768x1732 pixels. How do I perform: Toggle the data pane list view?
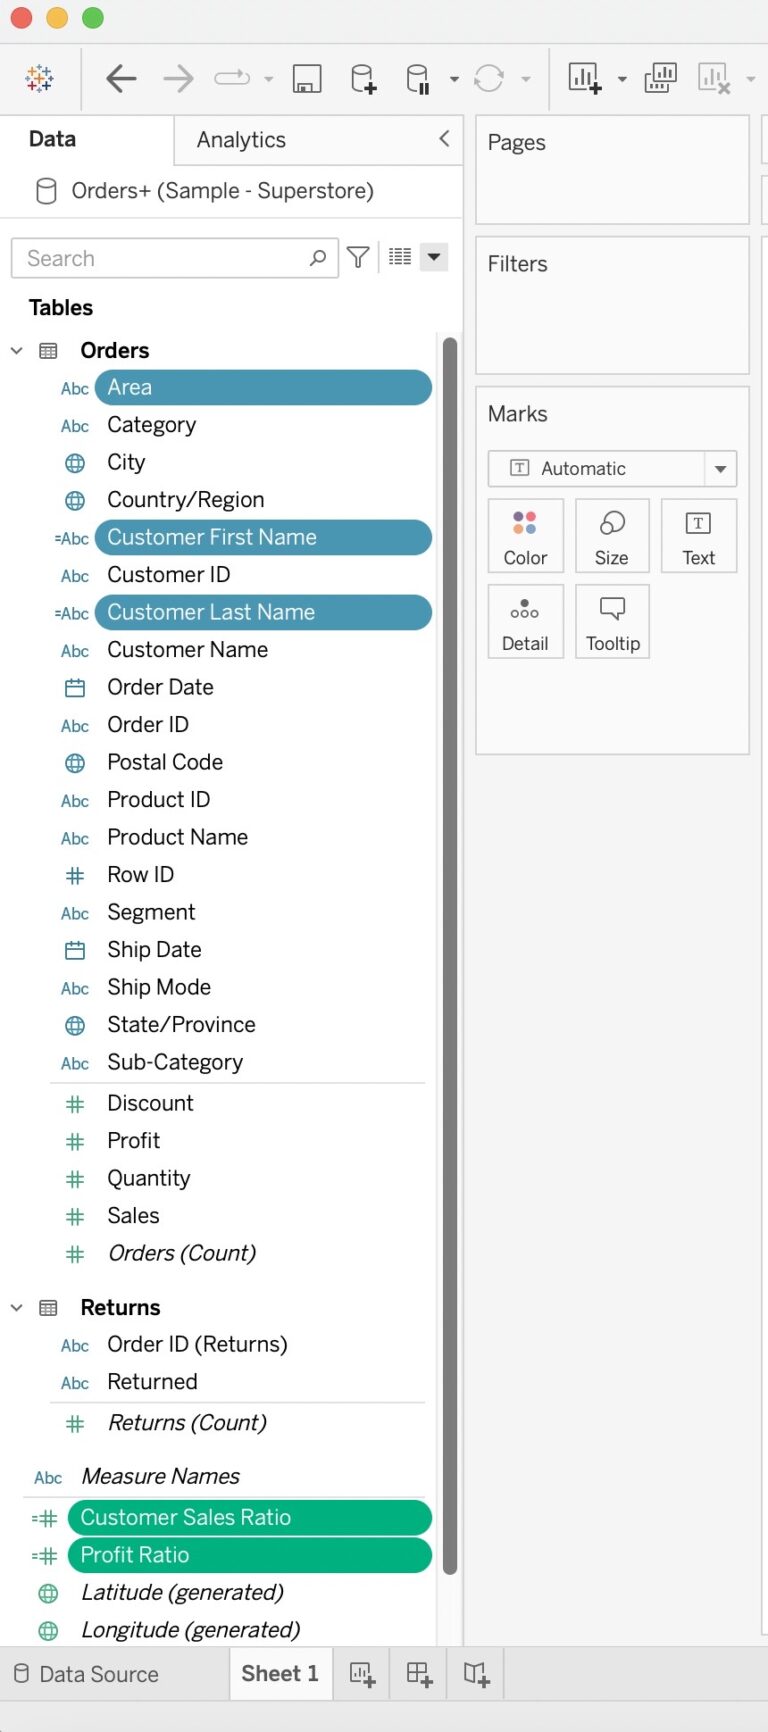point(400,257)
